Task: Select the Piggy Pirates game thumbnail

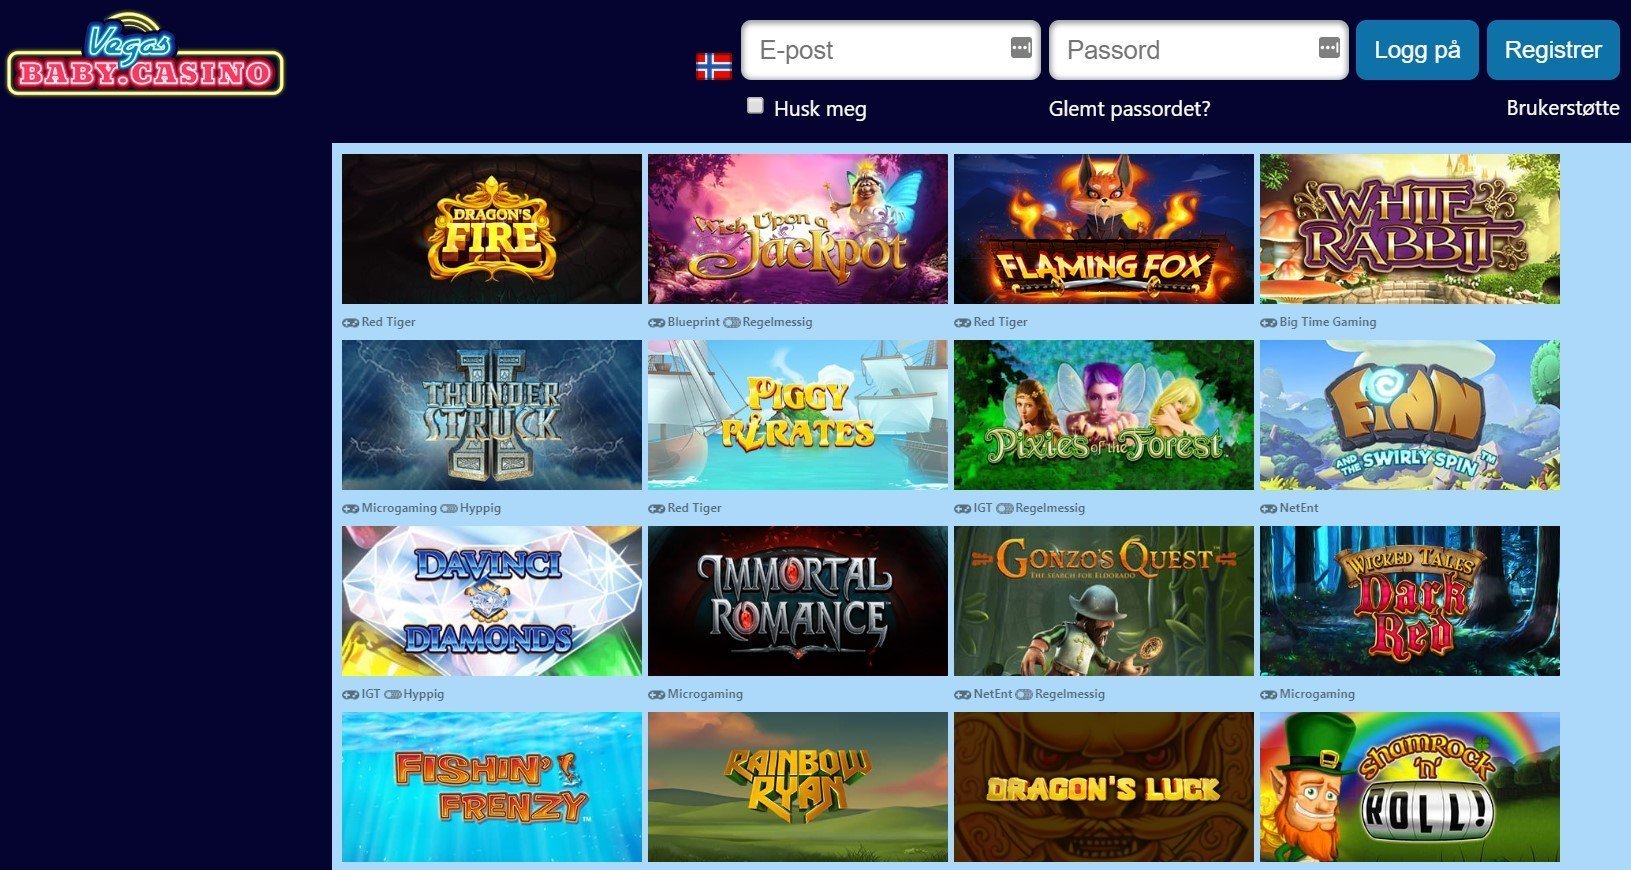Action: tap(798, 415)
